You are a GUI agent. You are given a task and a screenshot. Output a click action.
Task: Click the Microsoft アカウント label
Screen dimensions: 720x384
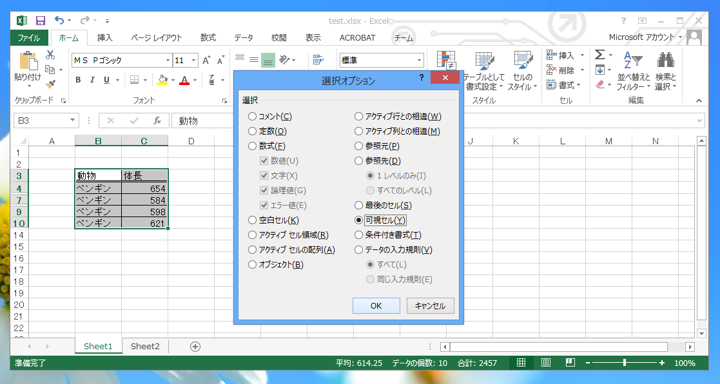coord(641,37)
